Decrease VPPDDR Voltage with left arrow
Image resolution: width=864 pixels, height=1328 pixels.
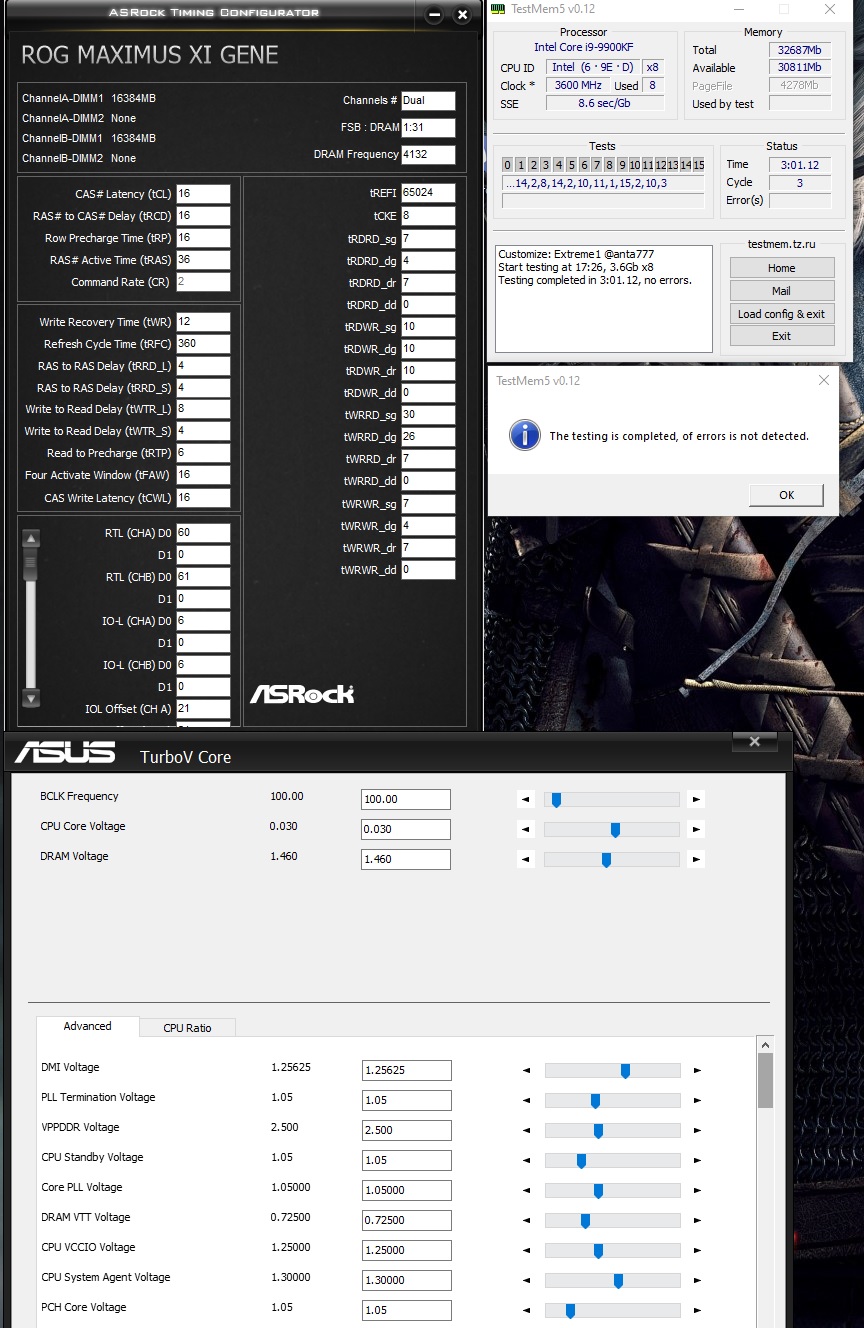point(527,1130)
